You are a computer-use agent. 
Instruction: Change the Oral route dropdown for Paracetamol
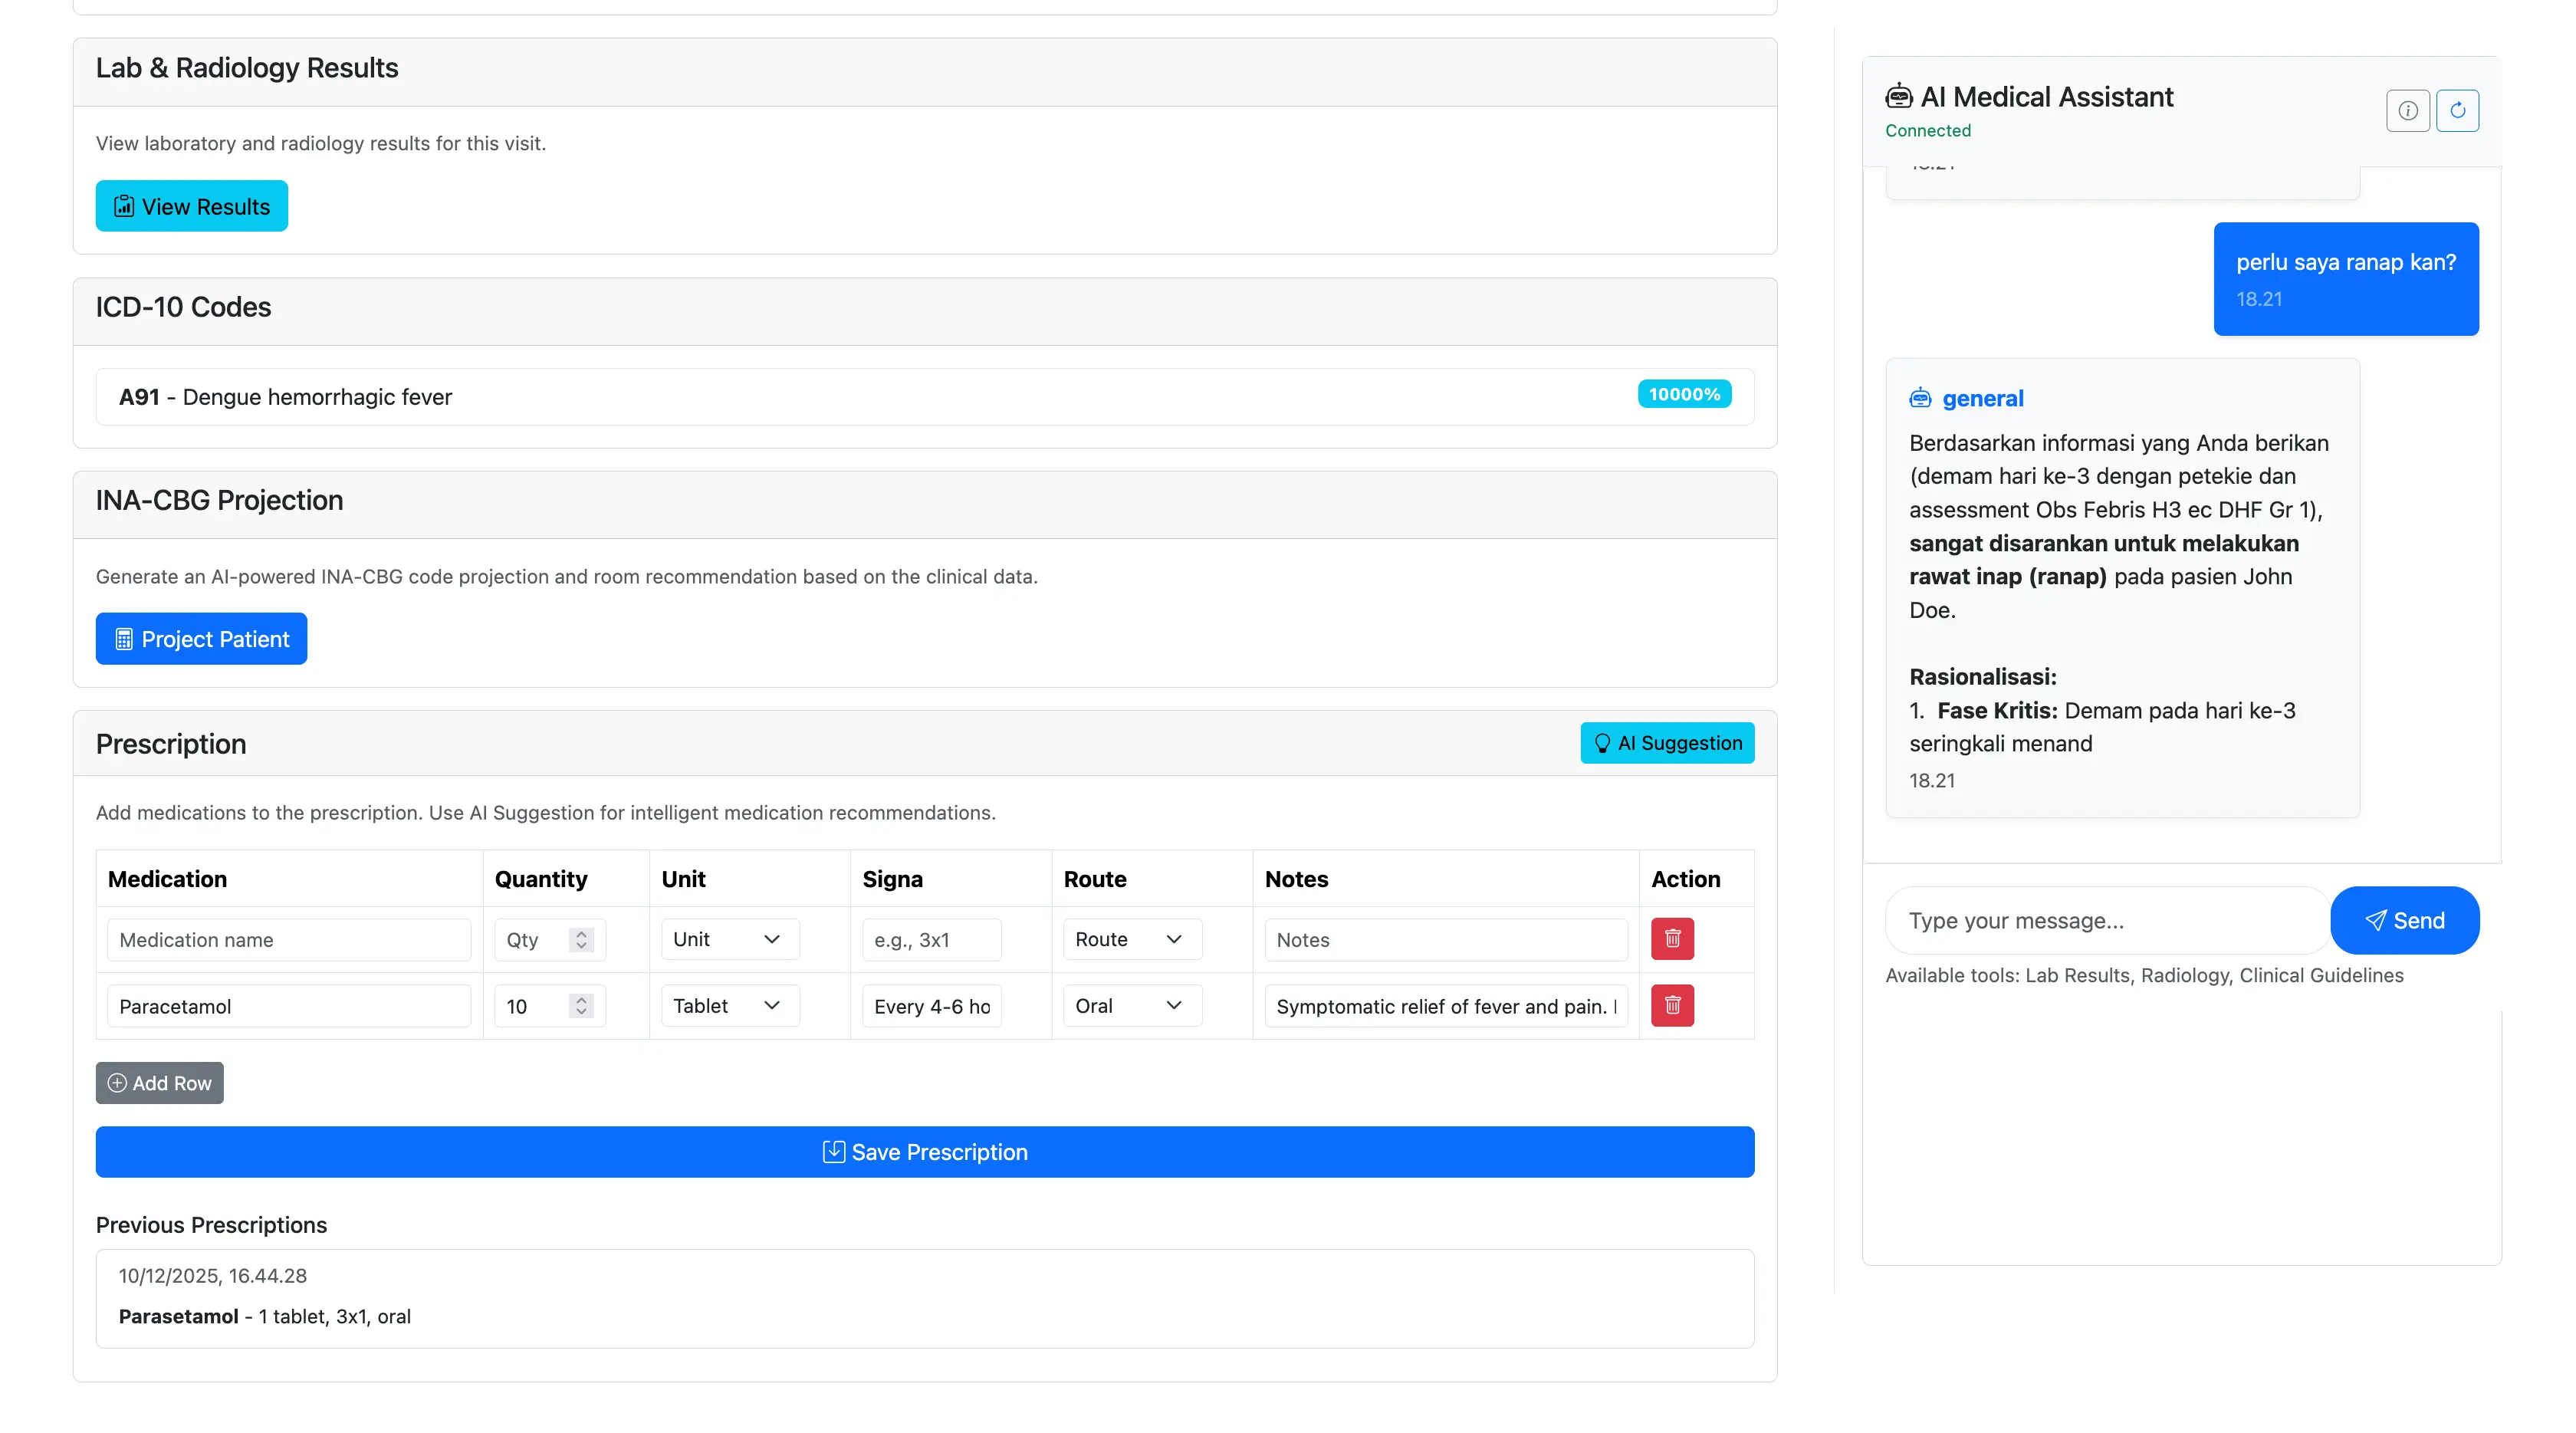1131,1005
